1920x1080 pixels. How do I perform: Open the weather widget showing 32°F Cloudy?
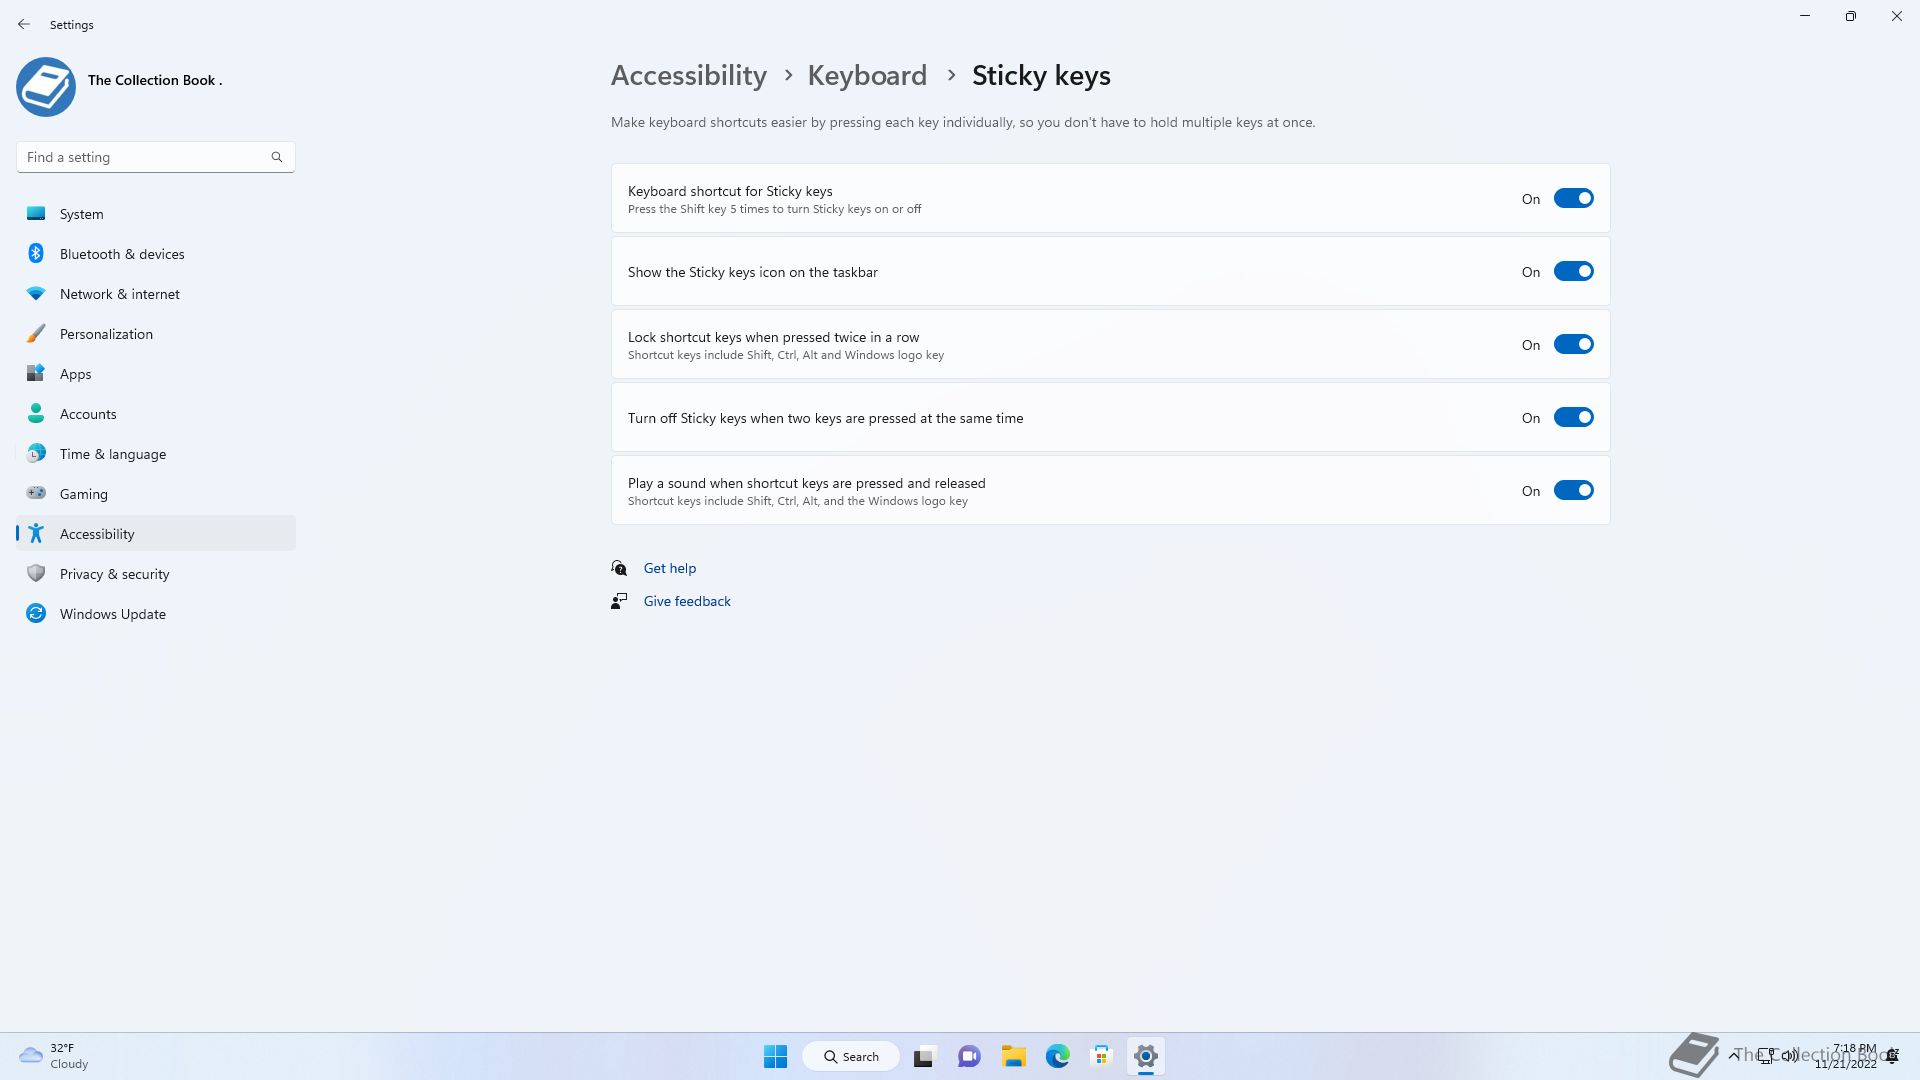pyautogui.click(x=55, y=1056)
